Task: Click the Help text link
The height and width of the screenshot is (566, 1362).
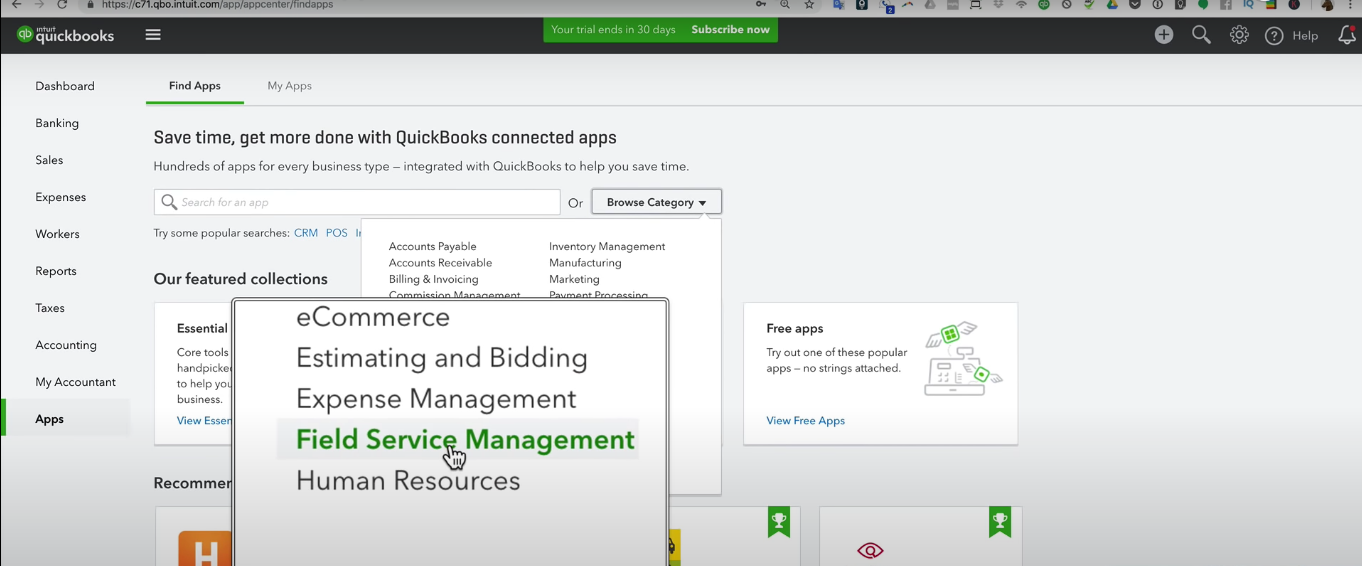Action: 1305,36
